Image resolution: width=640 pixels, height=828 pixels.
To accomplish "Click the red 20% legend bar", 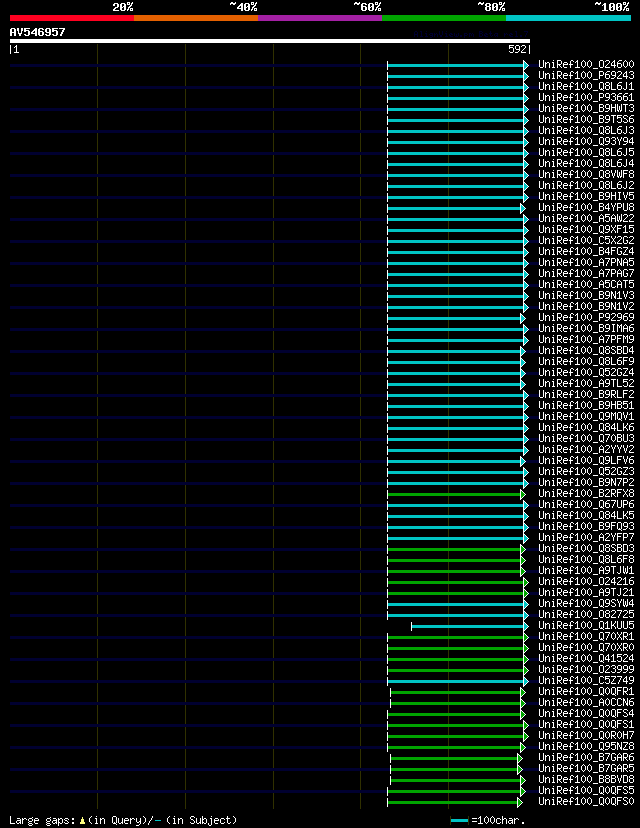I will (72, 18).
